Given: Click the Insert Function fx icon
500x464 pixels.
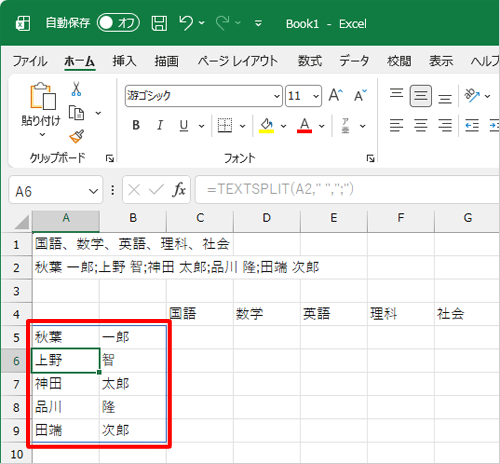Looking at the screenshot, I should point(179,190).
